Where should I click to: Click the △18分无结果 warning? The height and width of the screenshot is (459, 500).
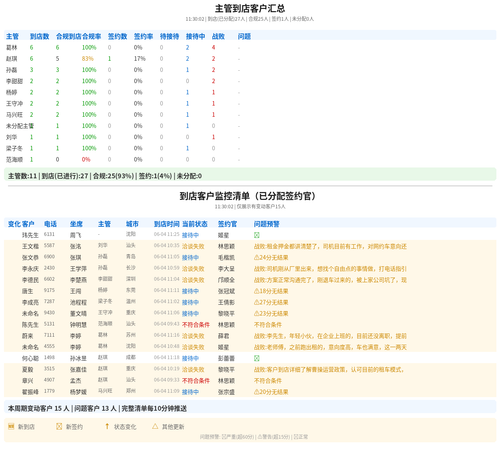click(271, 291)
